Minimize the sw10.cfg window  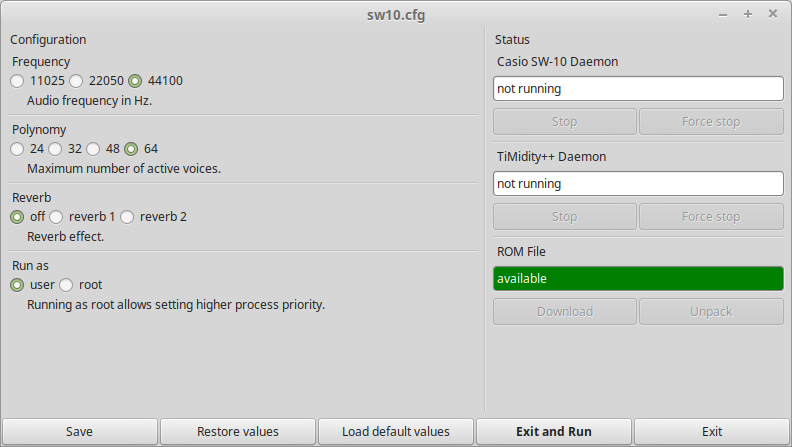pyautogui.click(x=723, y=15)
